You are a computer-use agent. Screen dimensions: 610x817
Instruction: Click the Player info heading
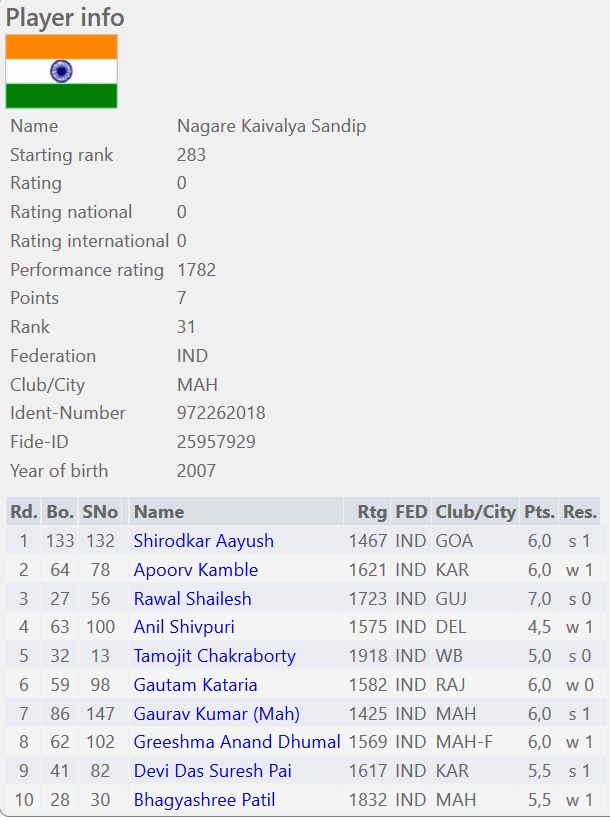click(x=65, y=17)
